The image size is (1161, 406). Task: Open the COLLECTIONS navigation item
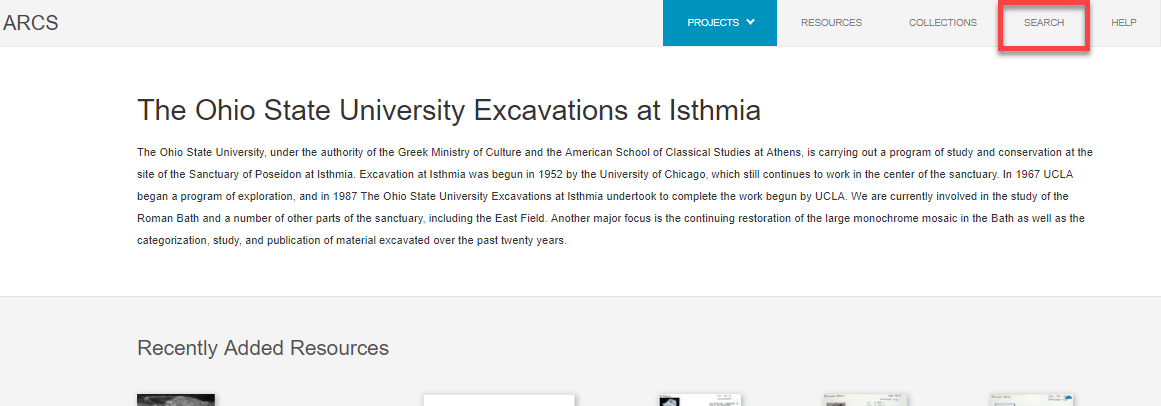(943, 23)
